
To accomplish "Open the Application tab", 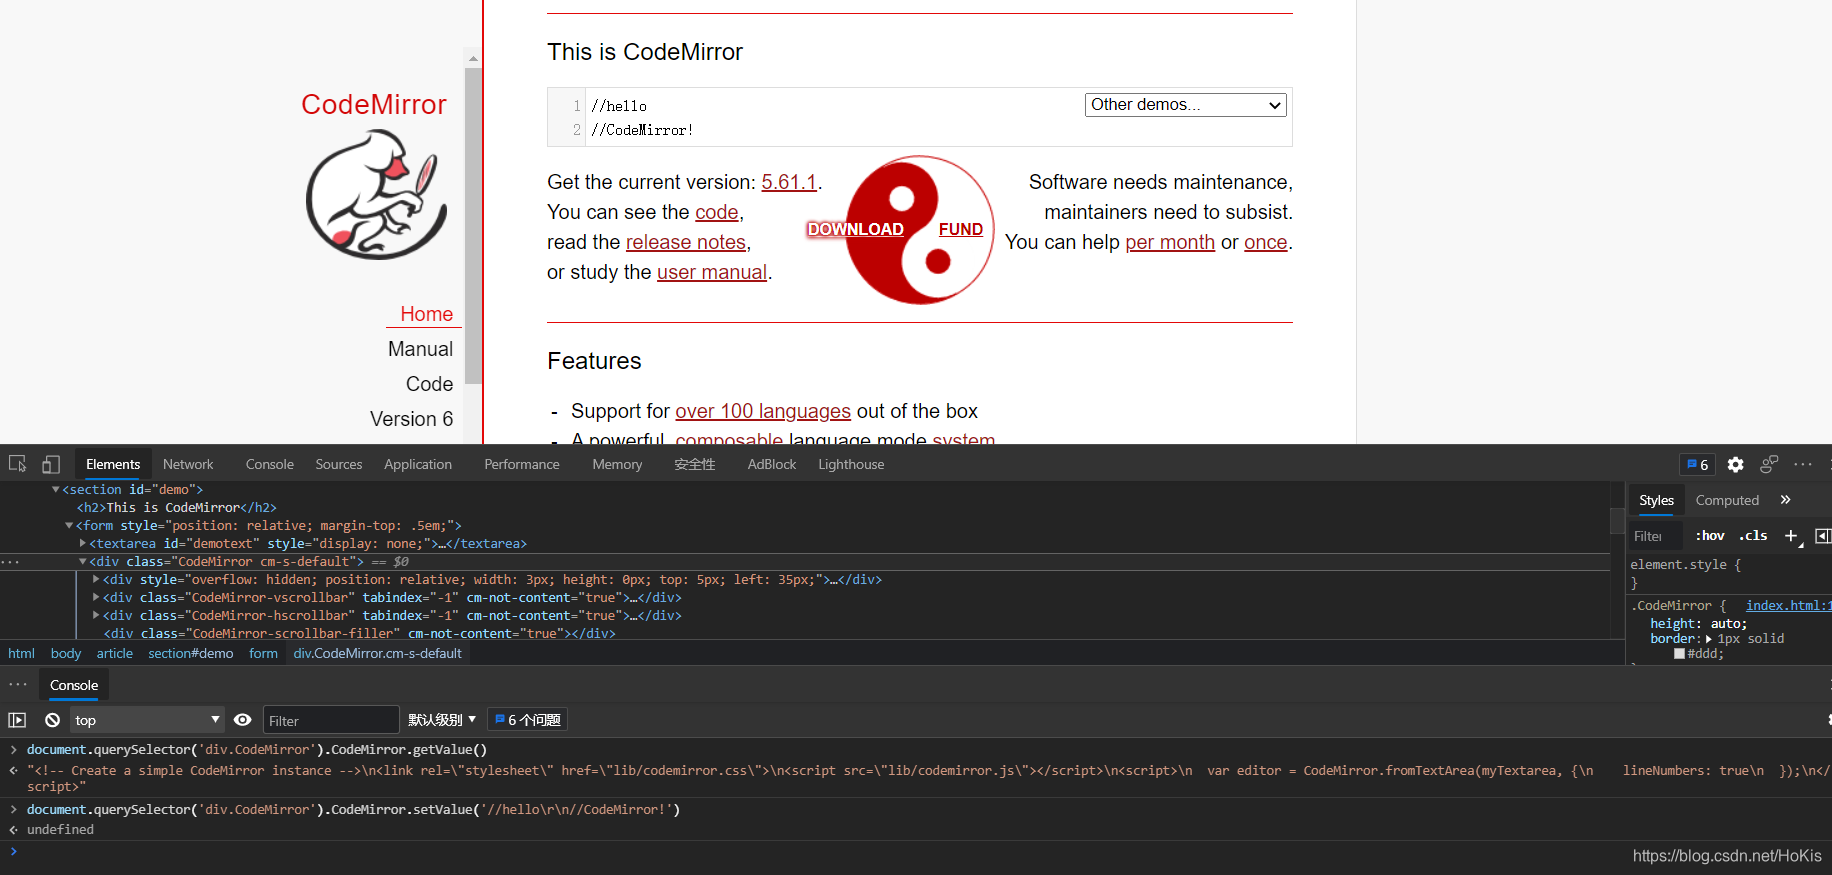I will click(418, 464).
